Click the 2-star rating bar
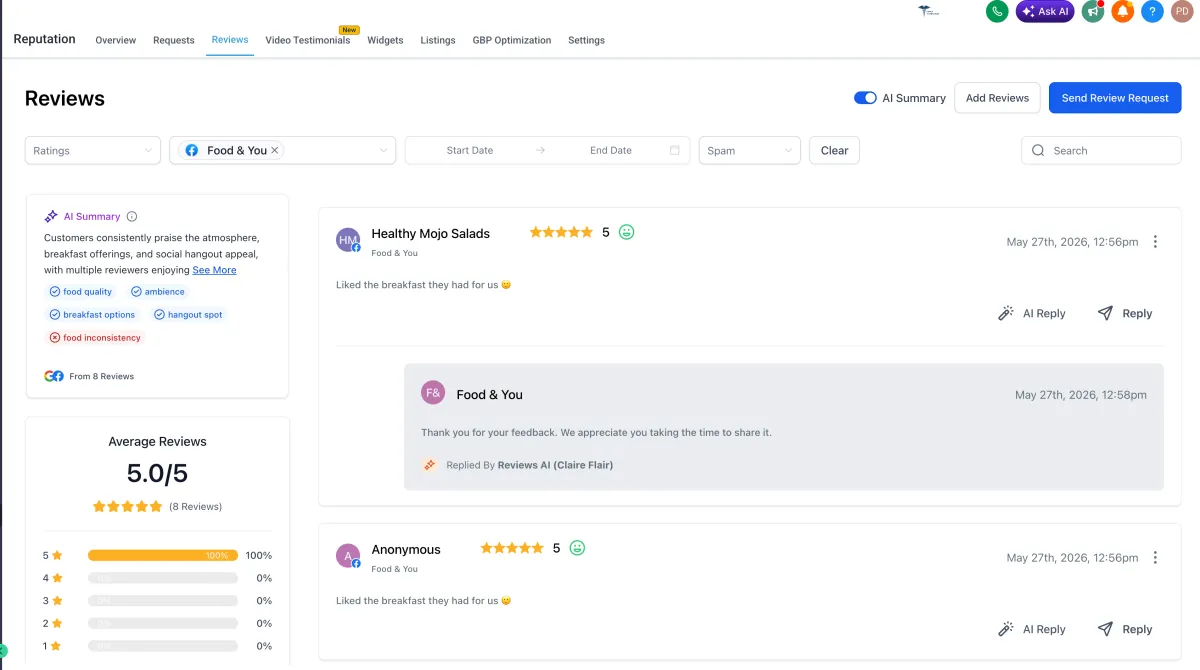Viewport: 1200px width, 670px height. (x=163, y=623)
